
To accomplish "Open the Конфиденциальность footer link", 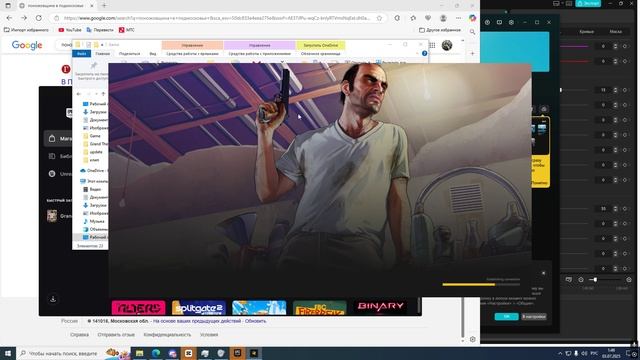I will (x=167, y=335).
